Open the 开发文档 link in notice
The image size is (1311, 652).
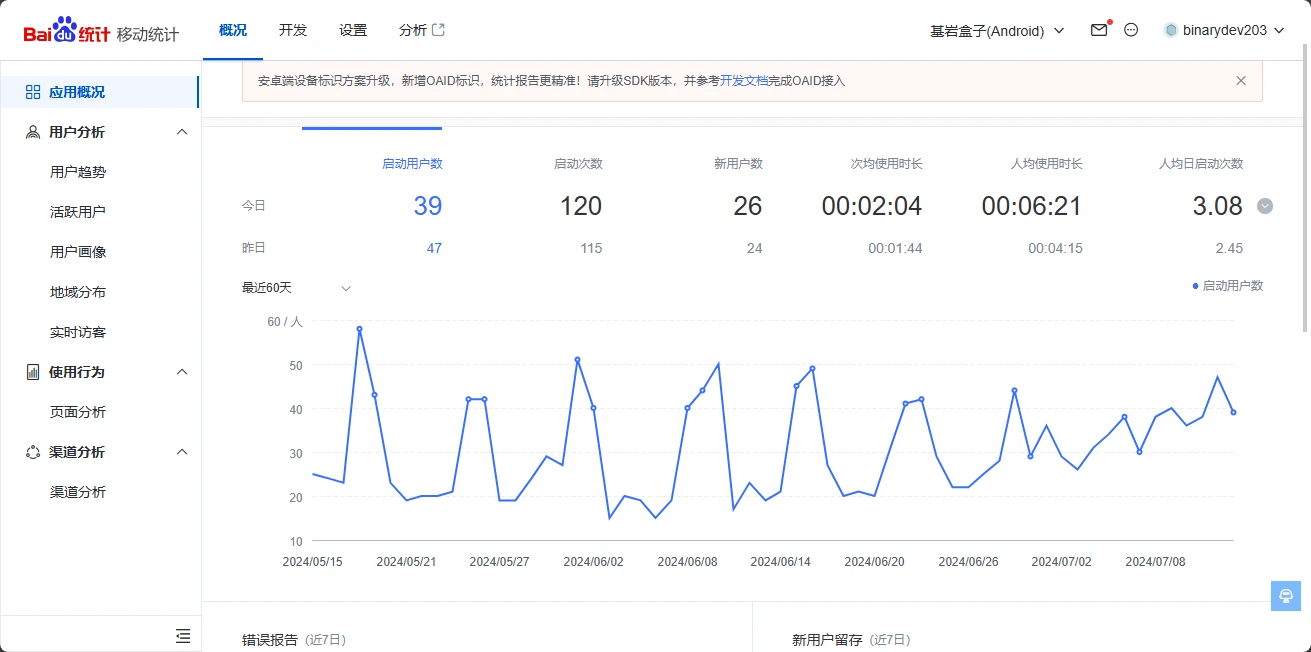point(744,81)
